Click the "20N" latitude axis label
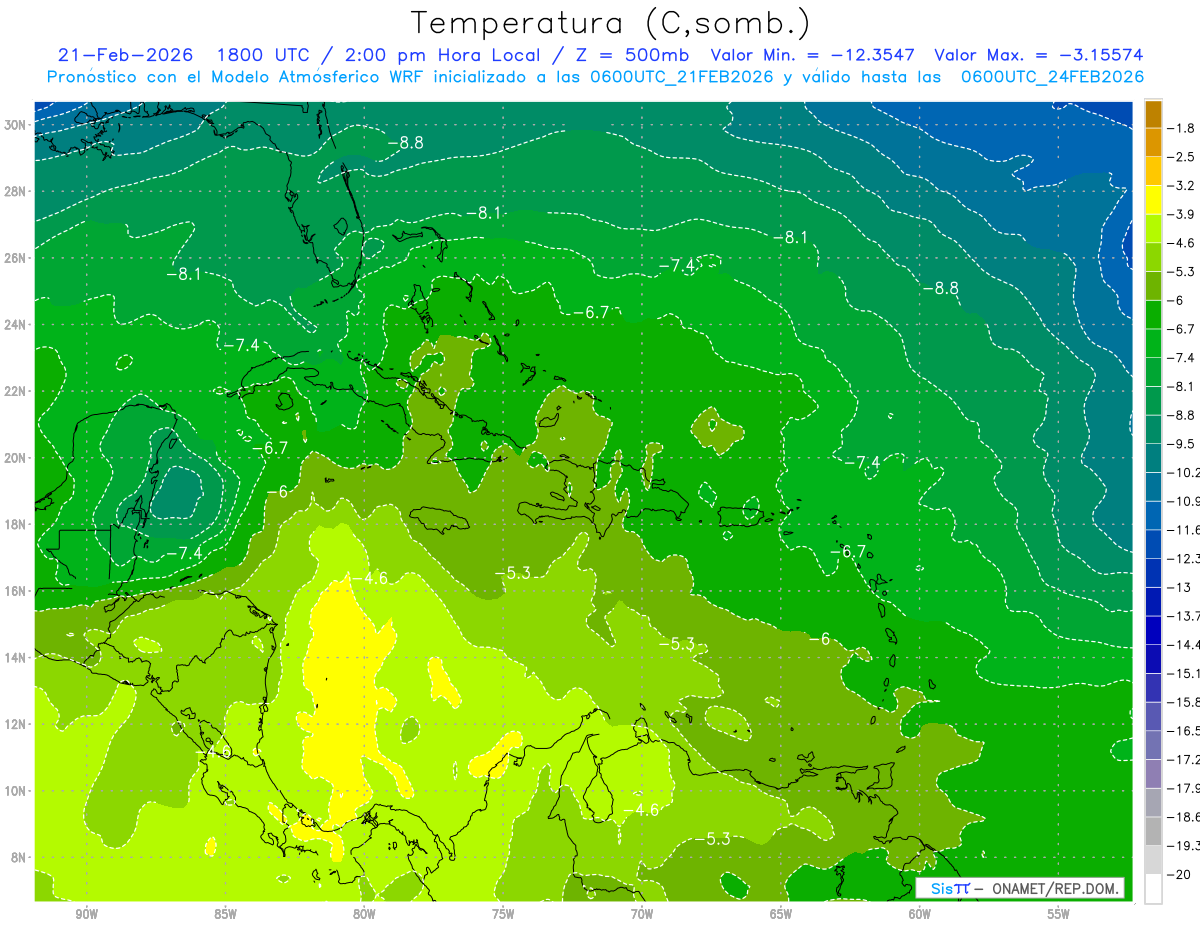Viewport: 1200px width, 927px height. tap(16, 458)
